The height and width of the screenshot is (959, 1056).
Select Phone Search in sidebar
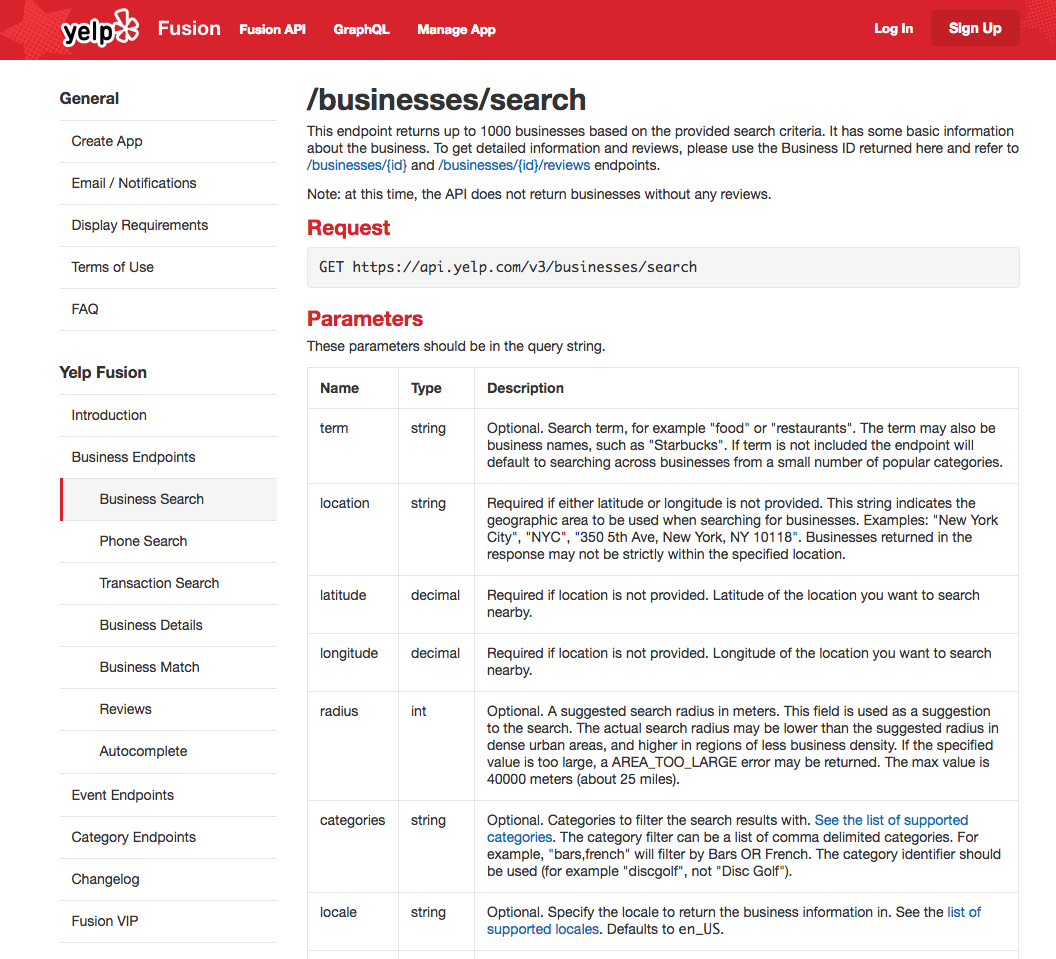tap(168, 541)
